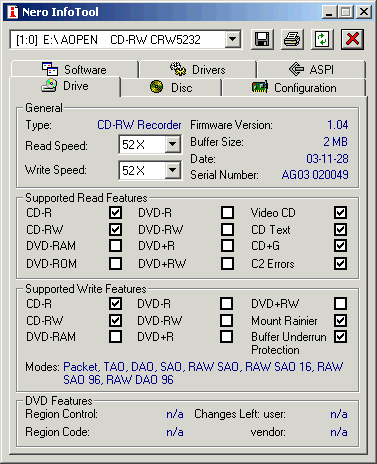Toggle the Mount Rainier checkbox

coord(340,320)
